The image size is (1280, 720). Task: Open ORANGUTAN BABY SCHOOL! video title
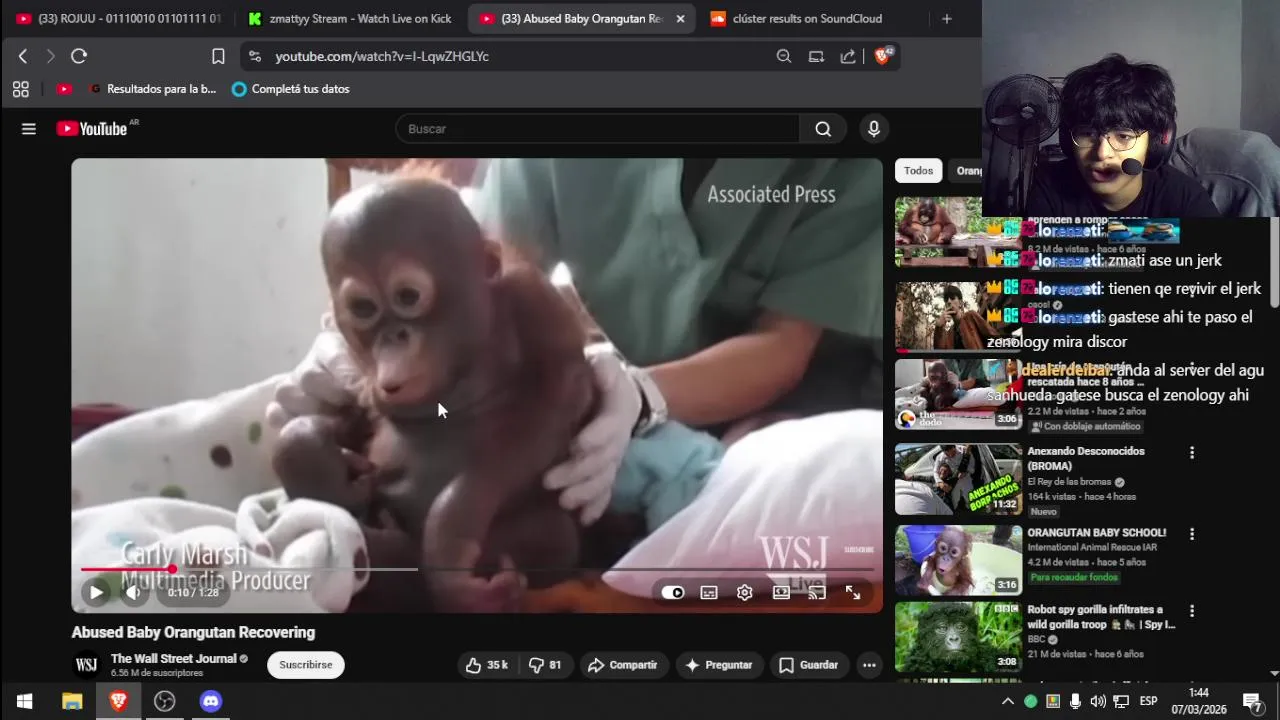click(1096, 533)
